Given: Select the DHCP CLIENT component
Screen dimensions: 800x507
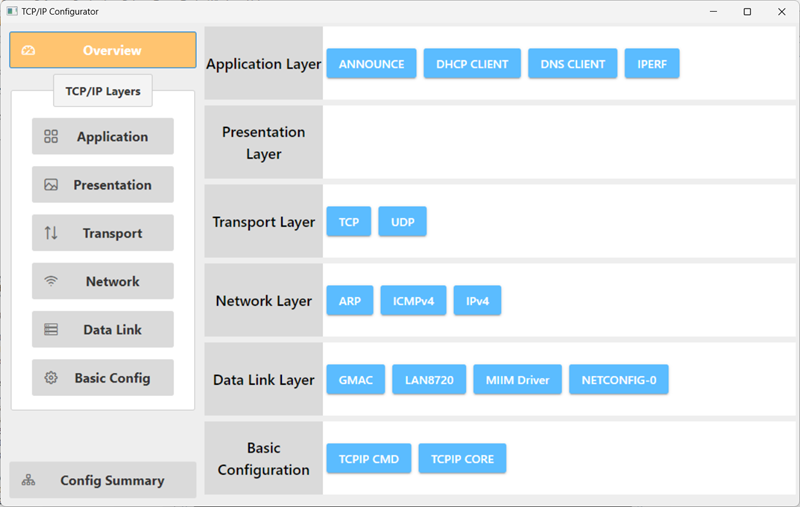Looking at the screenshot, I should pyautogui.click(x=472, y=64).
